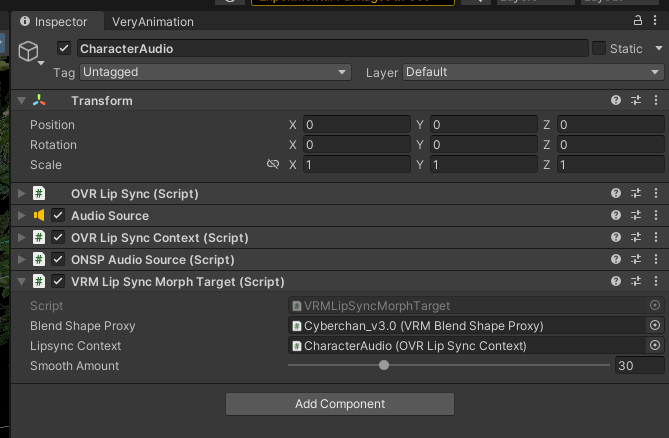Toggle the Static checkbox

(599, 48)
